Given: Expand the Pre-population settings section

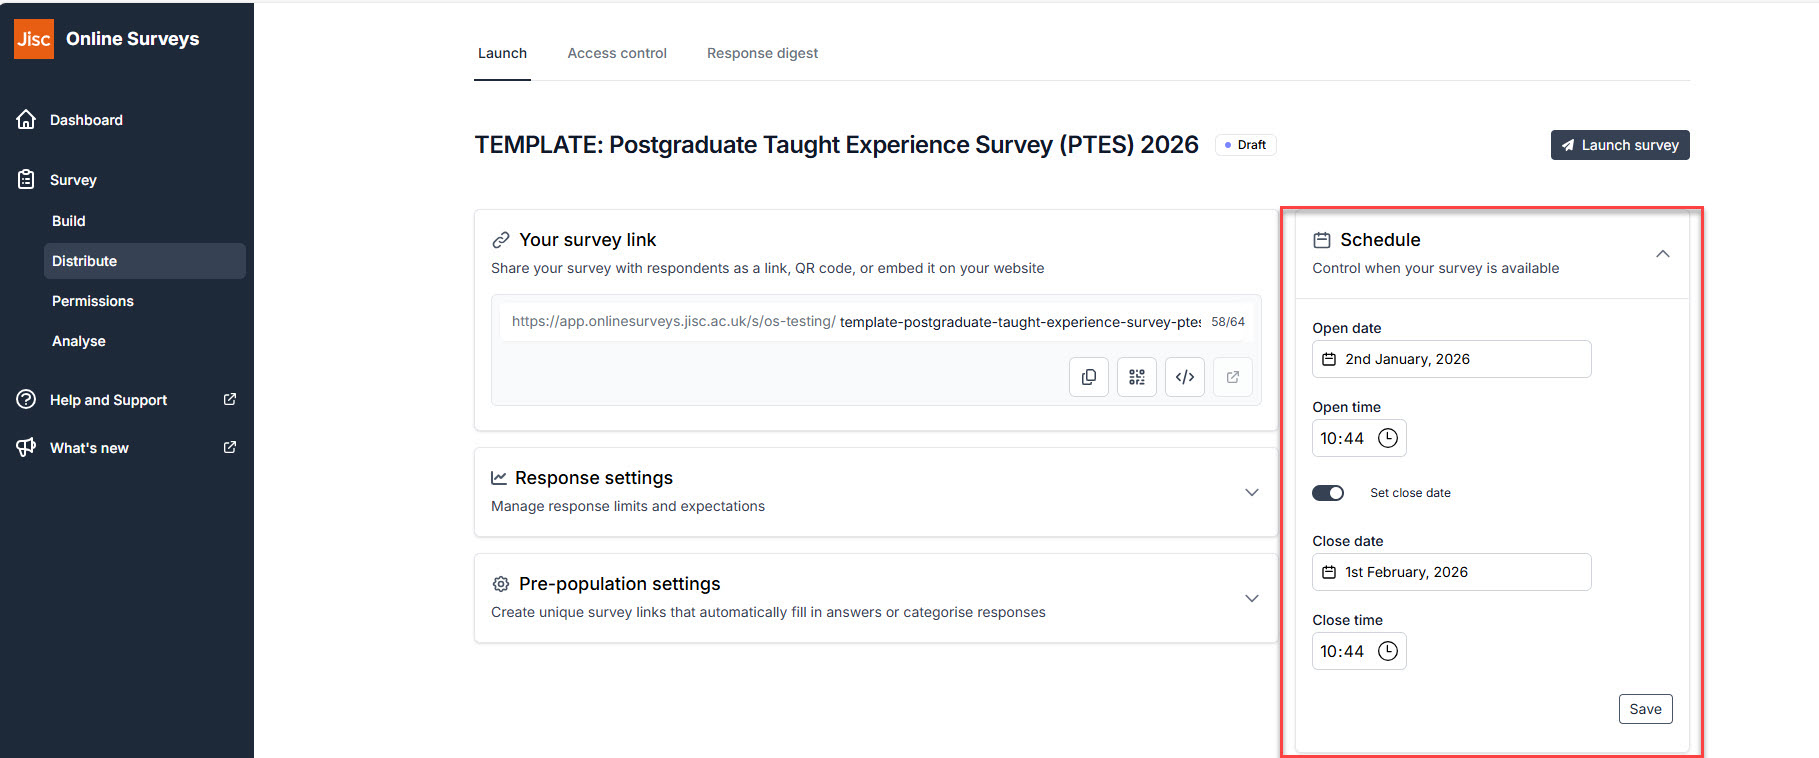Looking at the screenshot, I should [x=1251, y=598].
